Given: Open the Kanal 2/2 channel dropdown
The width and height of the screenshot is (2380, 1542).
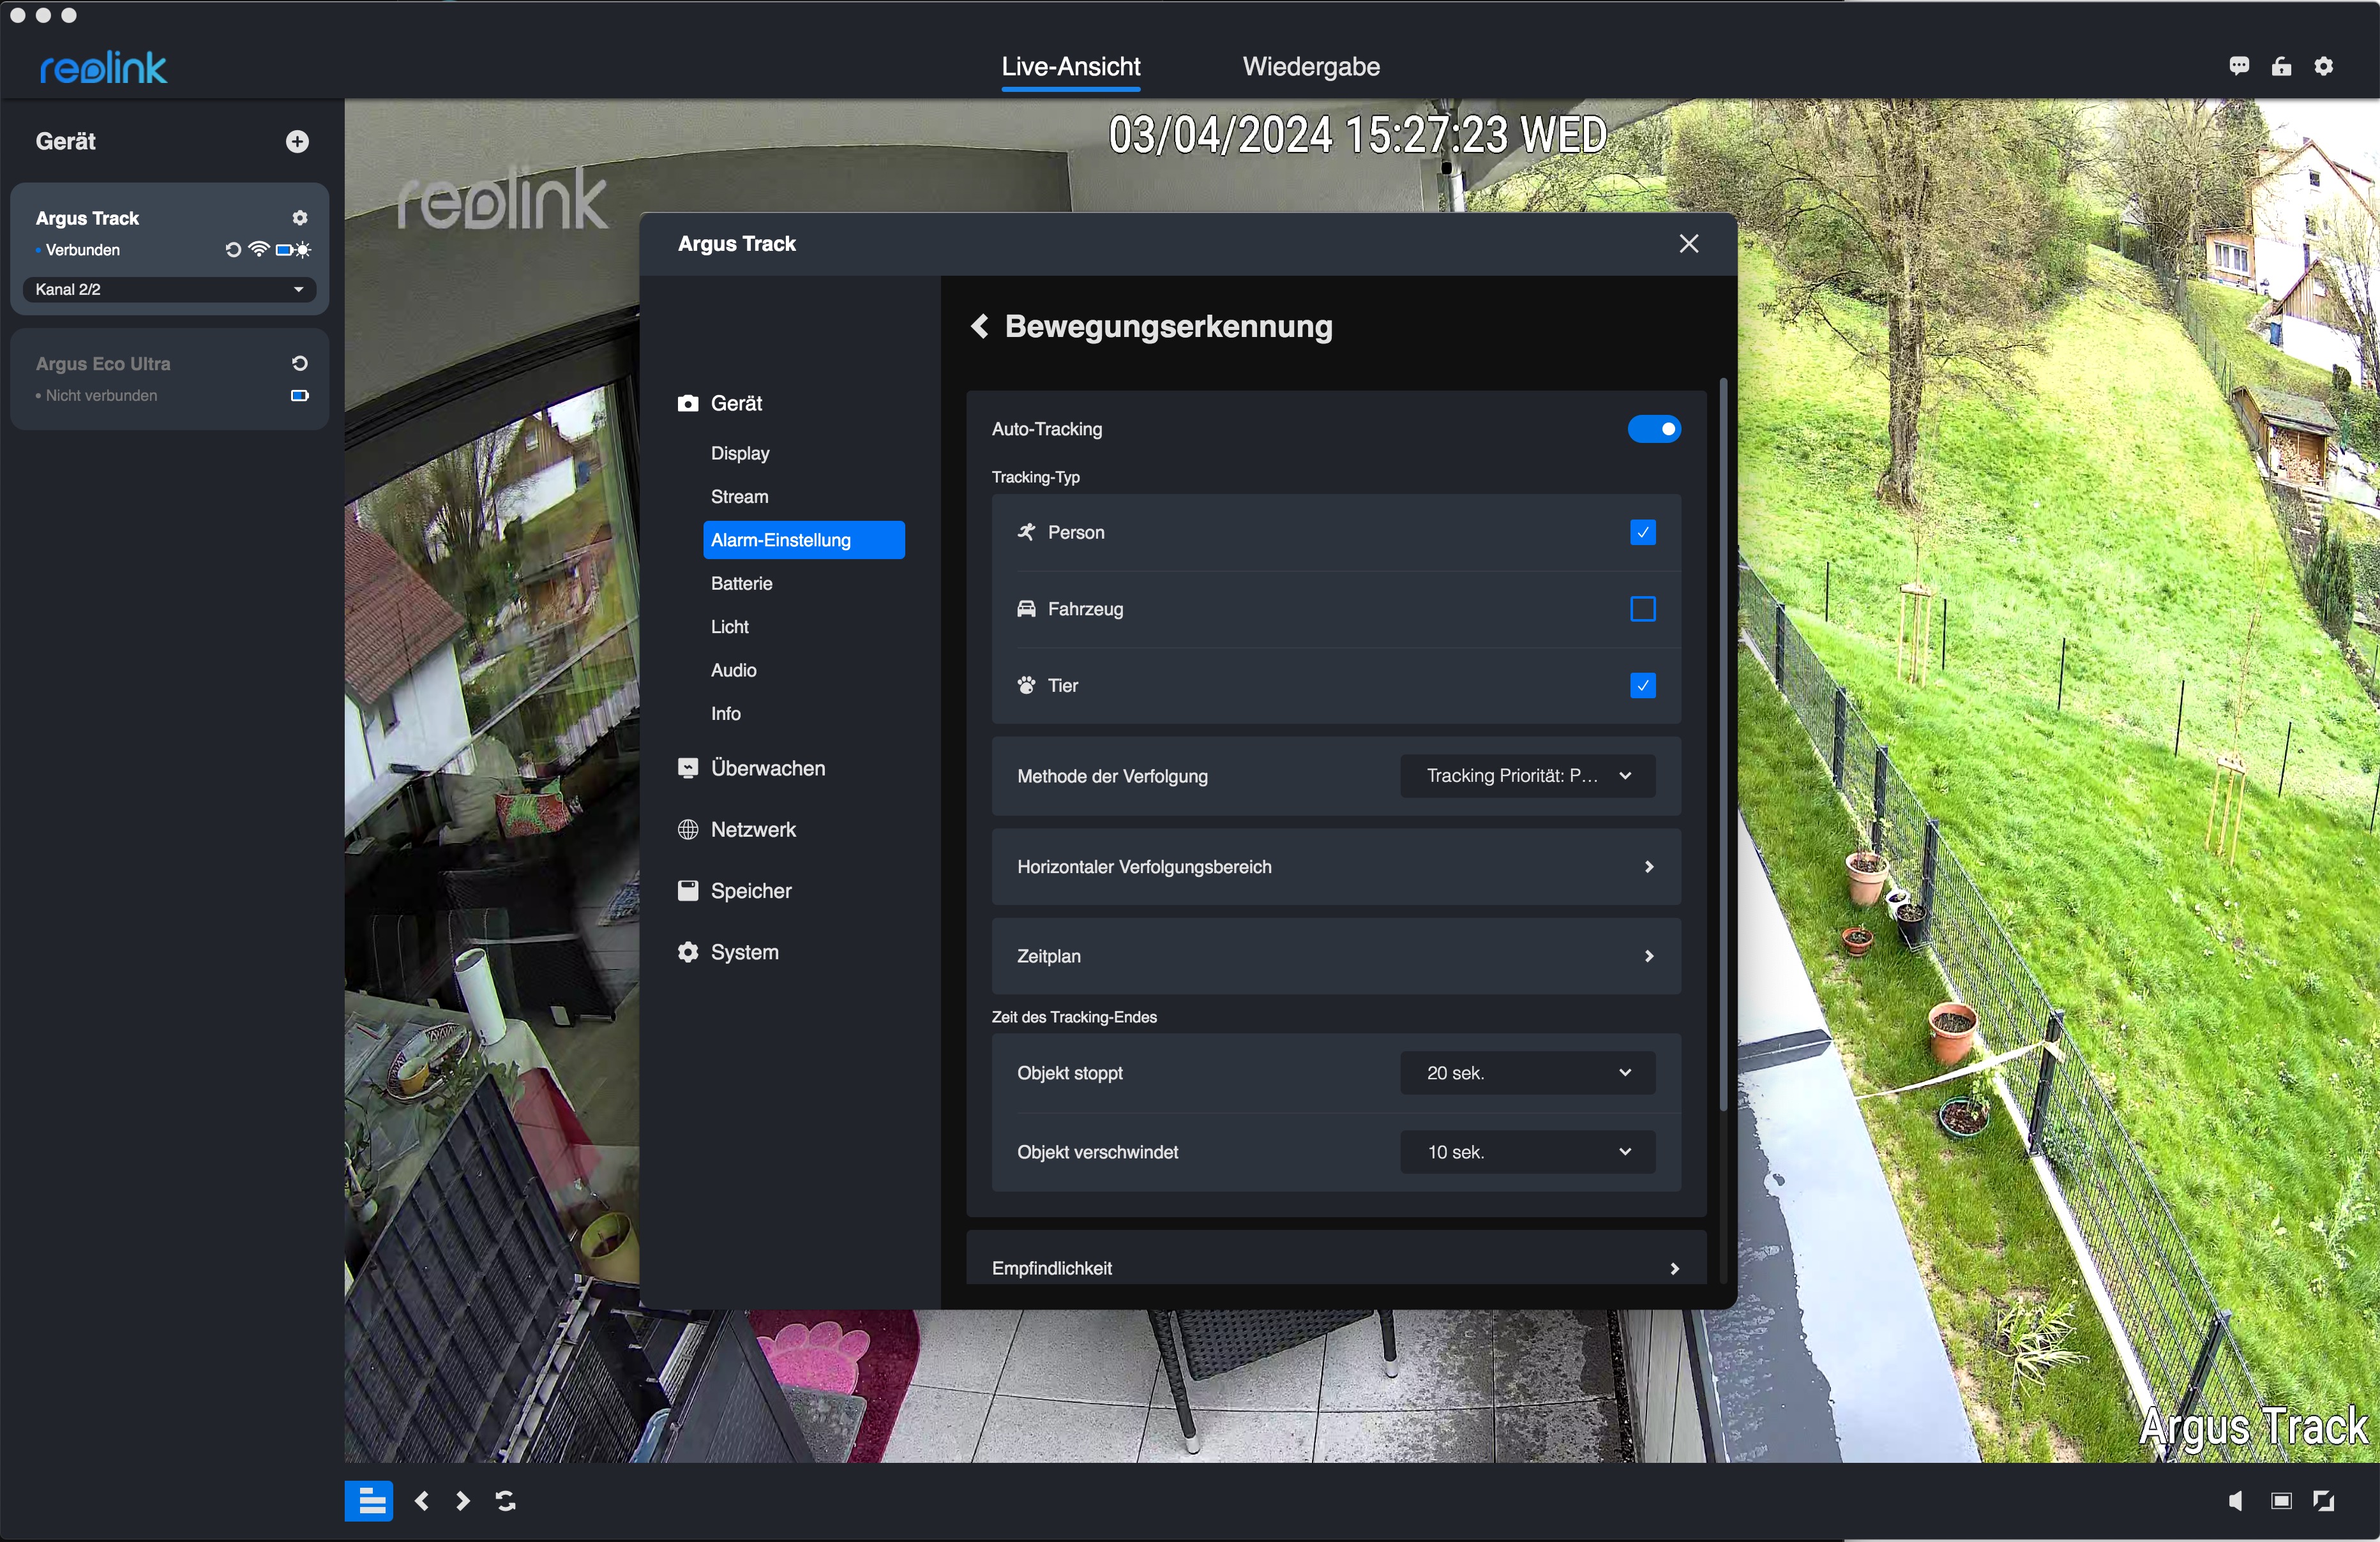Looking at the screenshot, I should (x=169, y=289).
